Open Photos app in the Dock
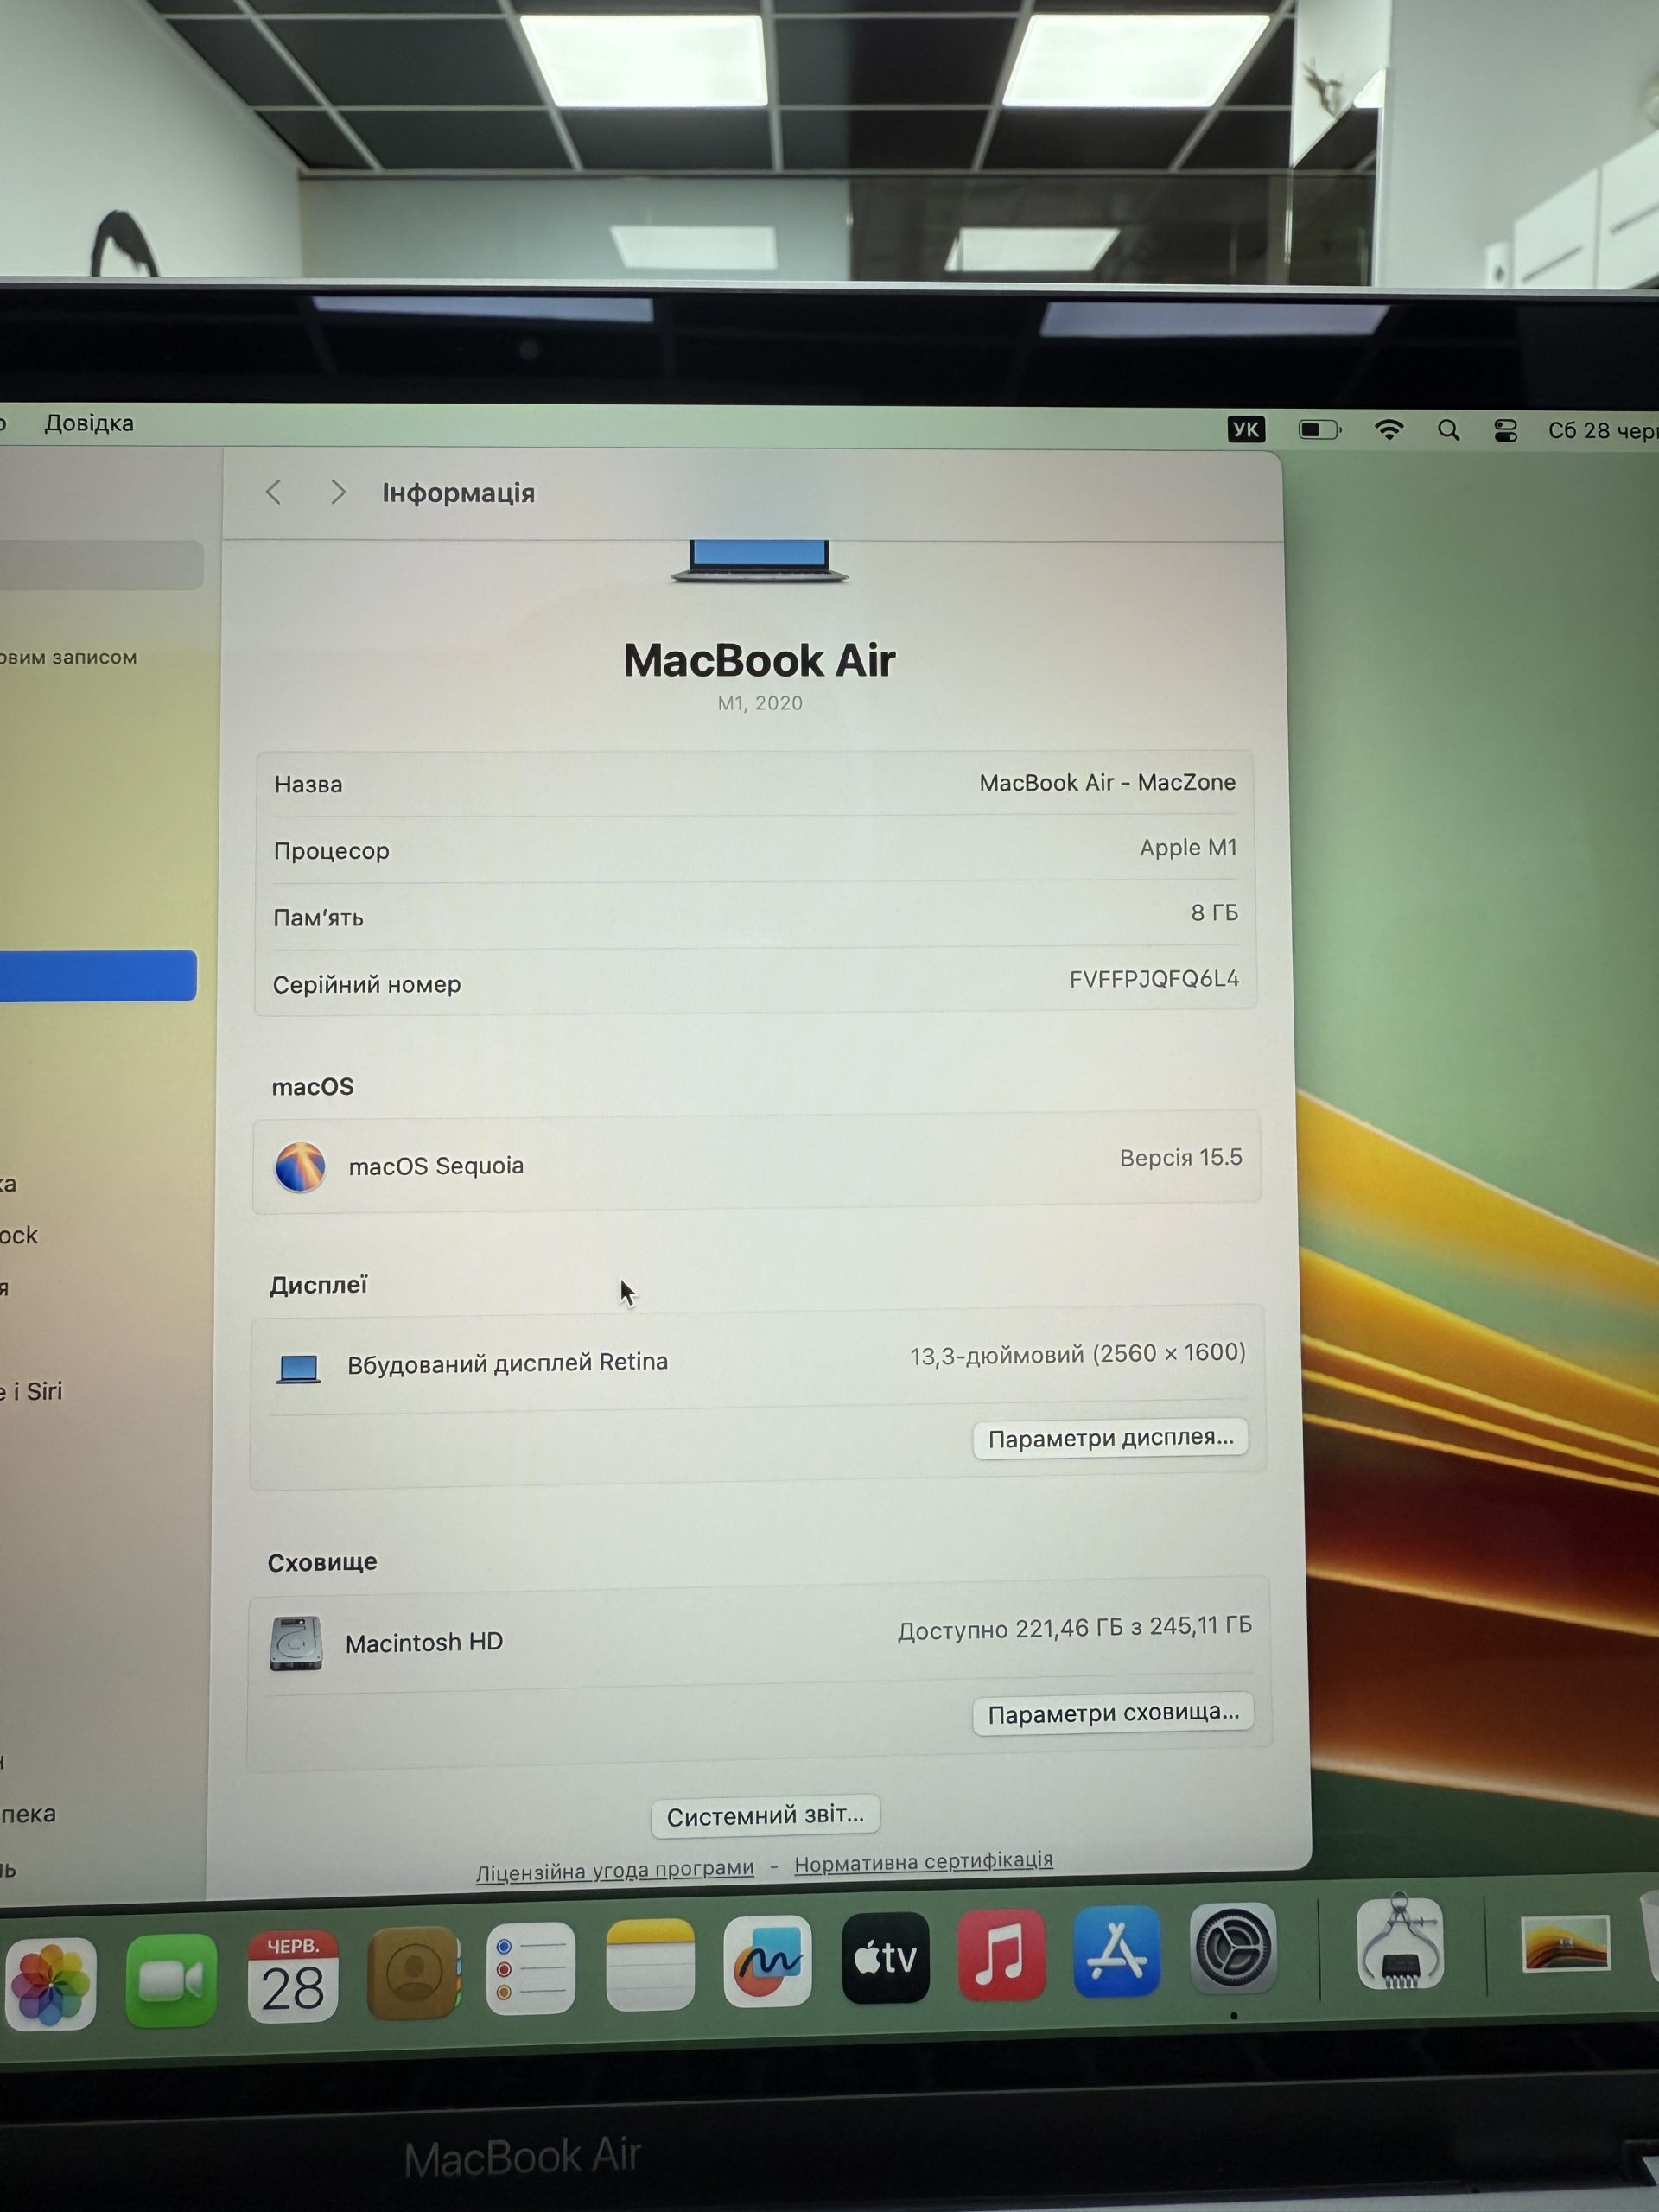The height and width of the screenshot is (2212, 1659). tap(50, 1983)
